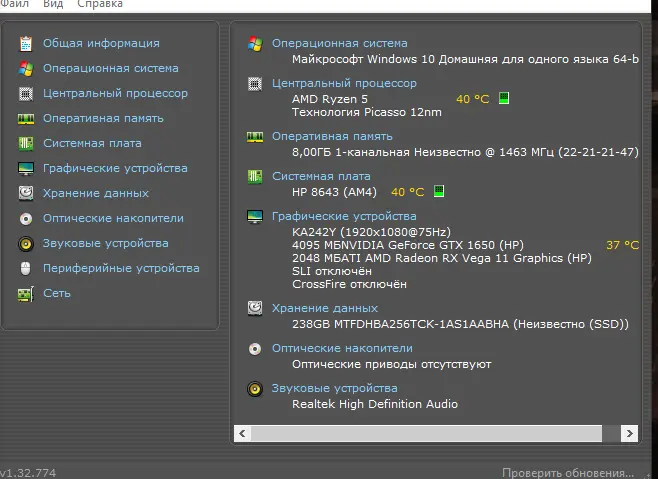Viewport: 658px width, 479px height.
Task: Go to Оперативная память in sidebar
Action: point(103,118)
